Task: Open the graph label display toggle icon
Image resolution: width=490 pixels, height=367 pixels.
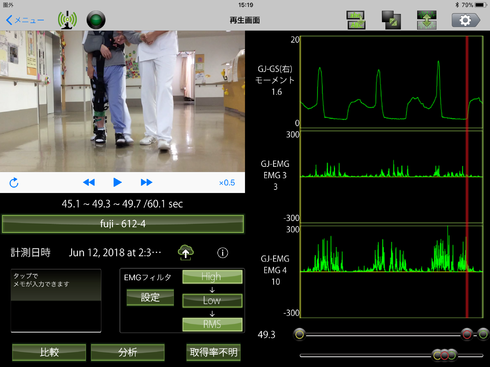Action: click(x=356, y=20)
